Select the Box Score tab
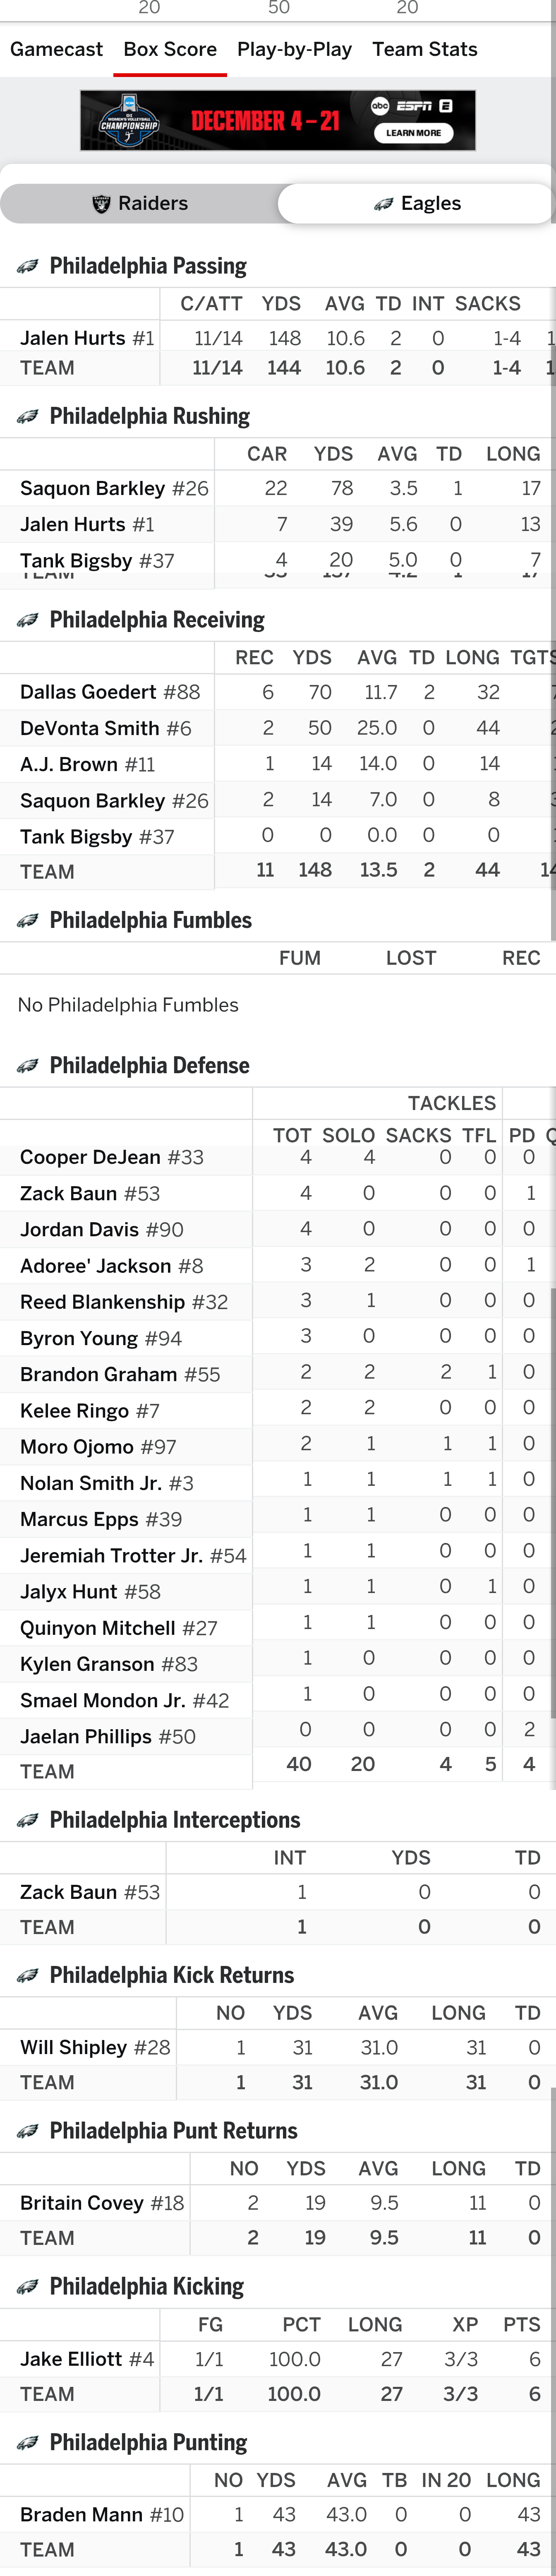The width and height of the screenshot is (556, 2576). [x=170, y=49]
